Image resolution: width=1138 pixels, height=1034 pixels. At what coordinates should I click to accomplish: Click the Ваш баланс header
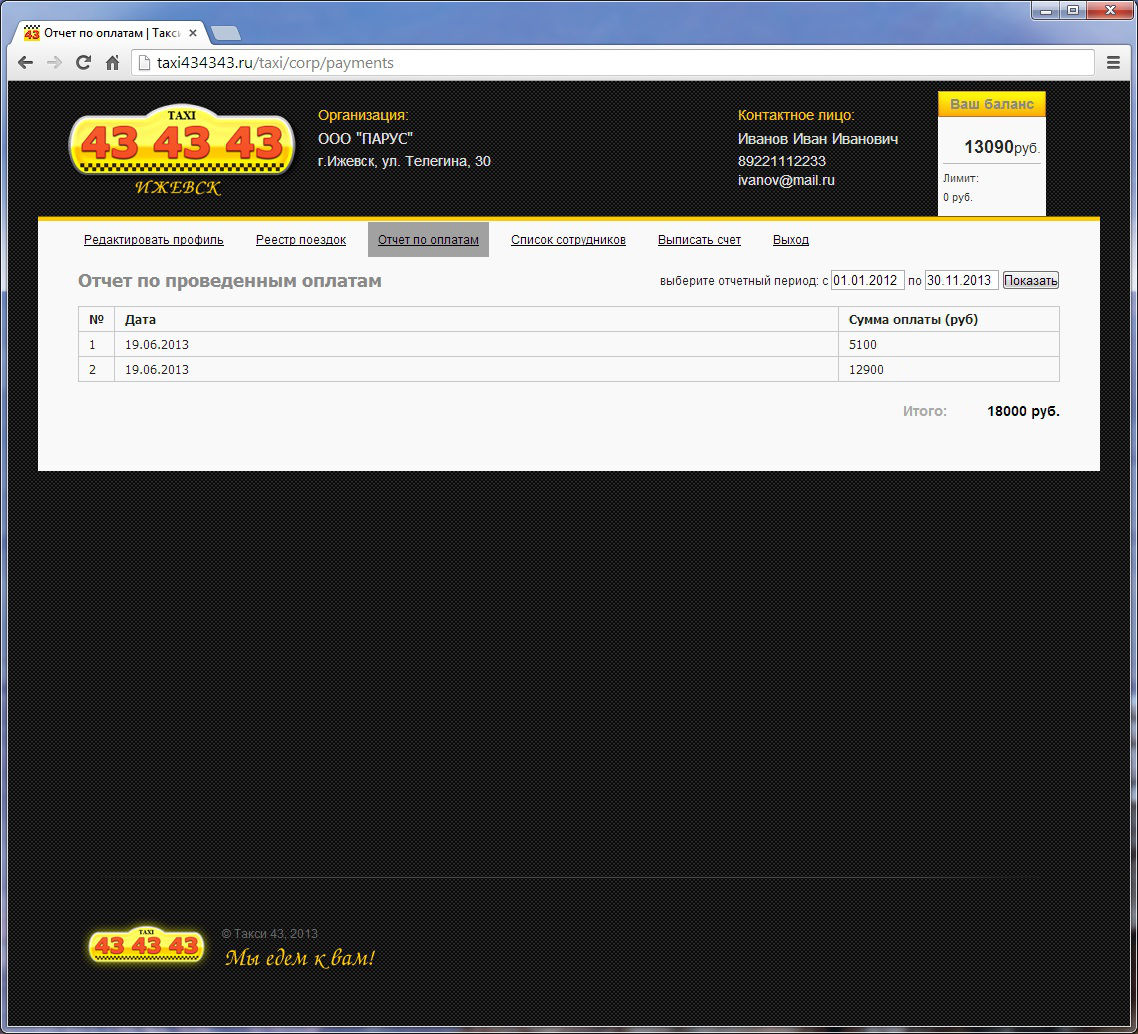pos(991,105)
